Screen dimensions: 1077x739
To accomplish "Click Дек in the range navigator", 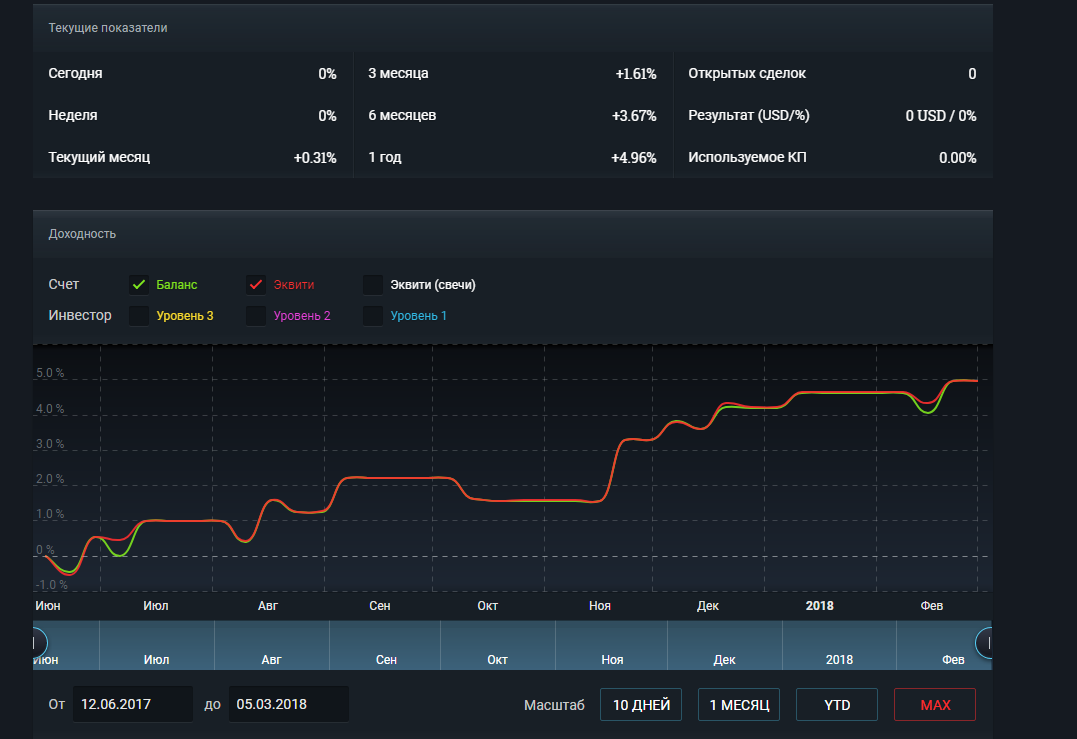I will [x=725, y=659].
